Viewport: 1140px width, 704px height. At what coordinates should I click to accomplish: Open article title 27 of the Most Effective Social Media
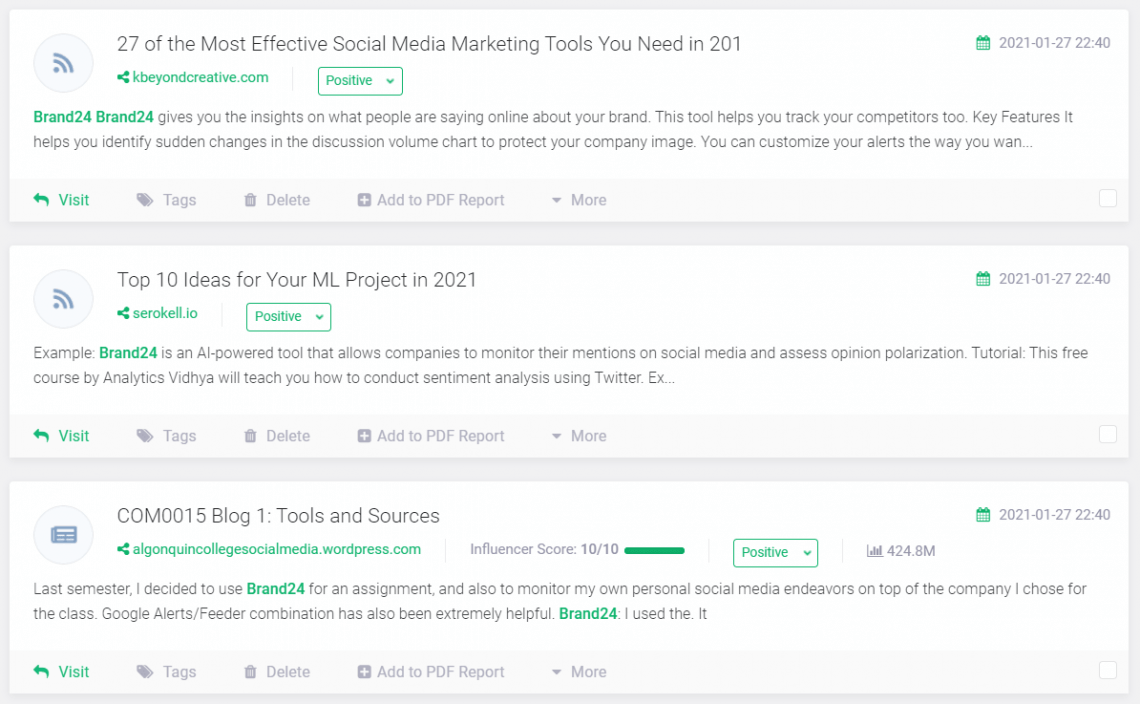pos(429,44)
